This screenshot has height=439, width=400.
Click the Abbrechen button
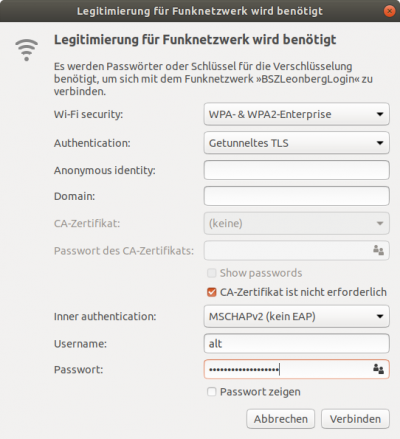coord(281,419)
